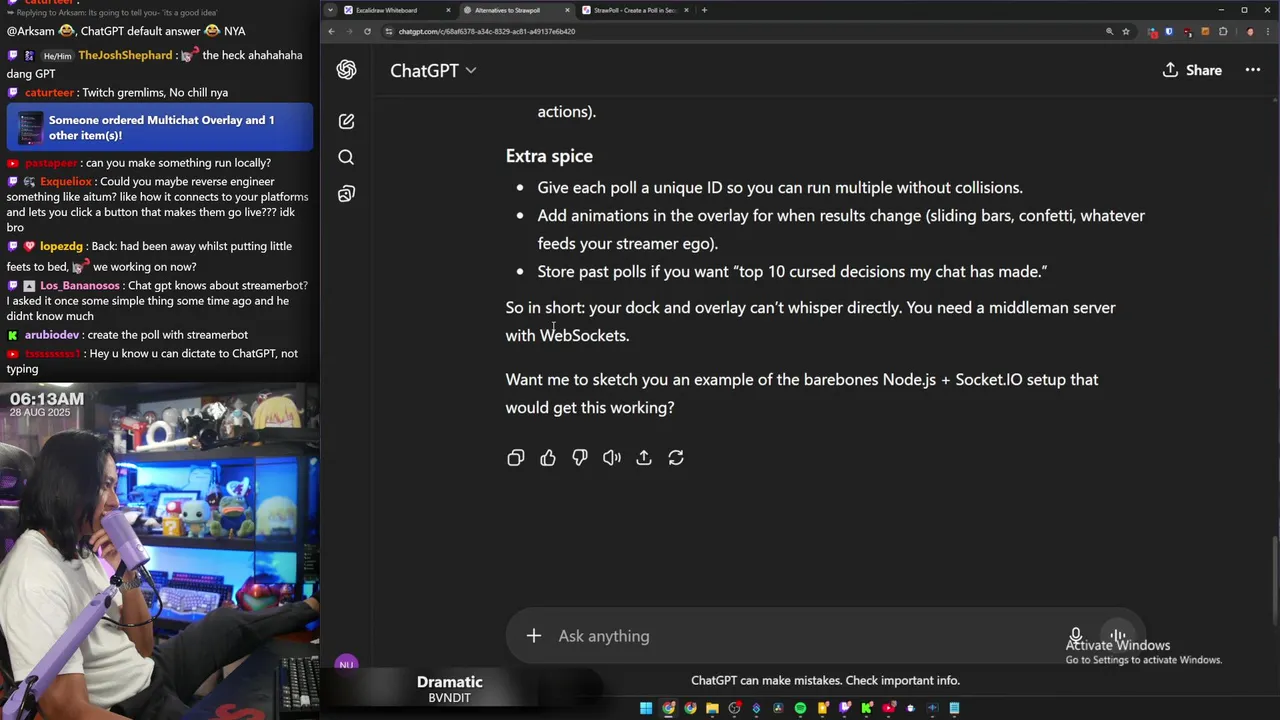Open Spotify from the taskbar
The width and height of the screenshot is (1280, 720).
tap(800, 708)
